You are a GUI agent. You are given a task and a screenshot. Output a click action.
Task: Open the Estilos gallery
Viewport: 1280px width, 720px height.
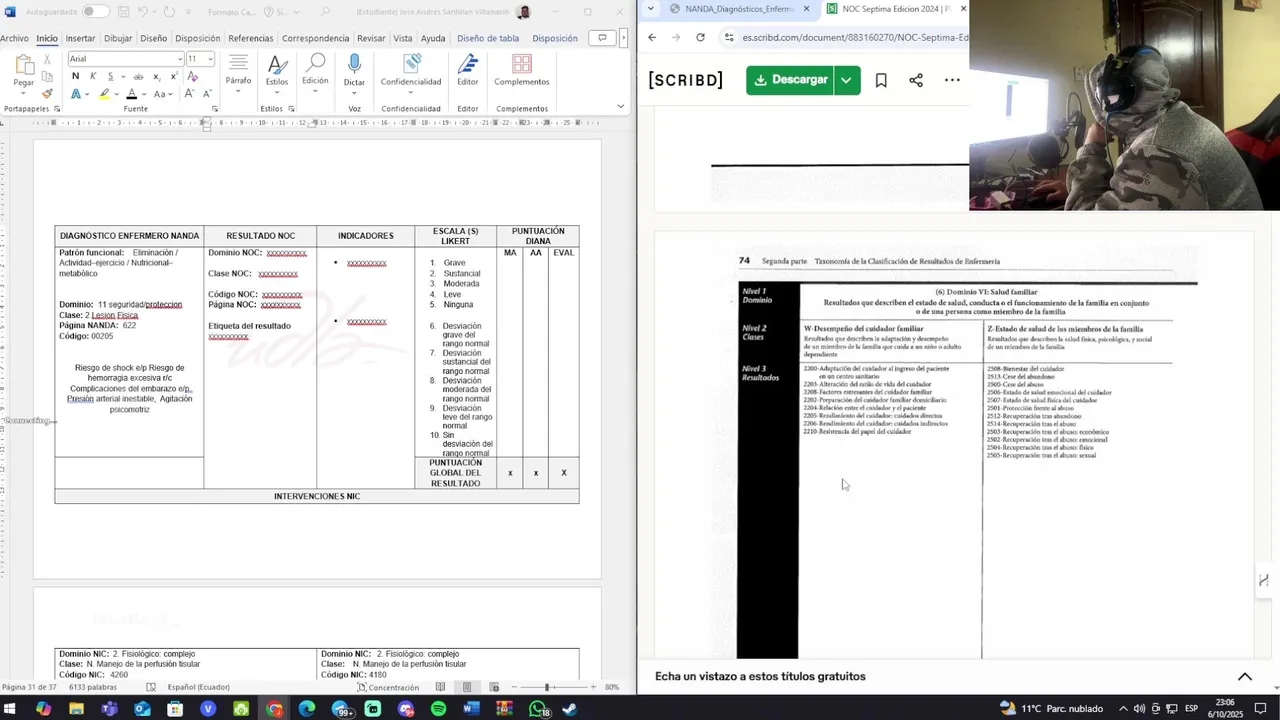277,72
